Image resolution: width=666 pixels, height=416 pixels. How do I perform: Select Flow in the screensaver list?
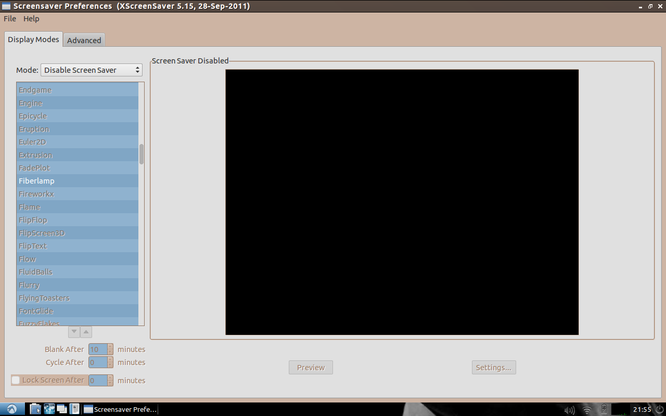pos(77,259)
